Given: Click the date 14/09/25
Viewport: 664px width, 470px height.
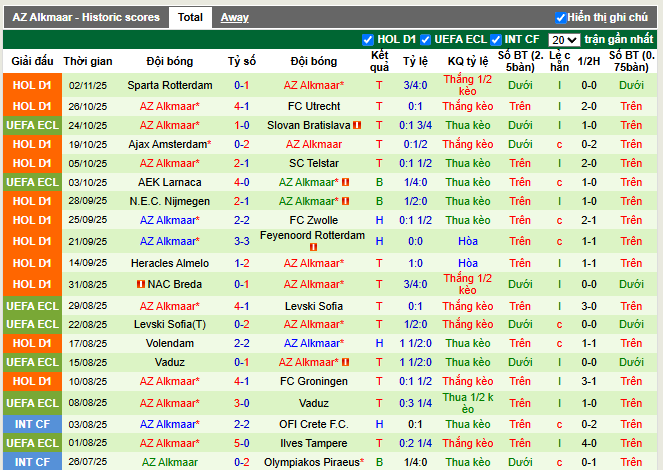Looking at the screenshot, I should 88,263.
